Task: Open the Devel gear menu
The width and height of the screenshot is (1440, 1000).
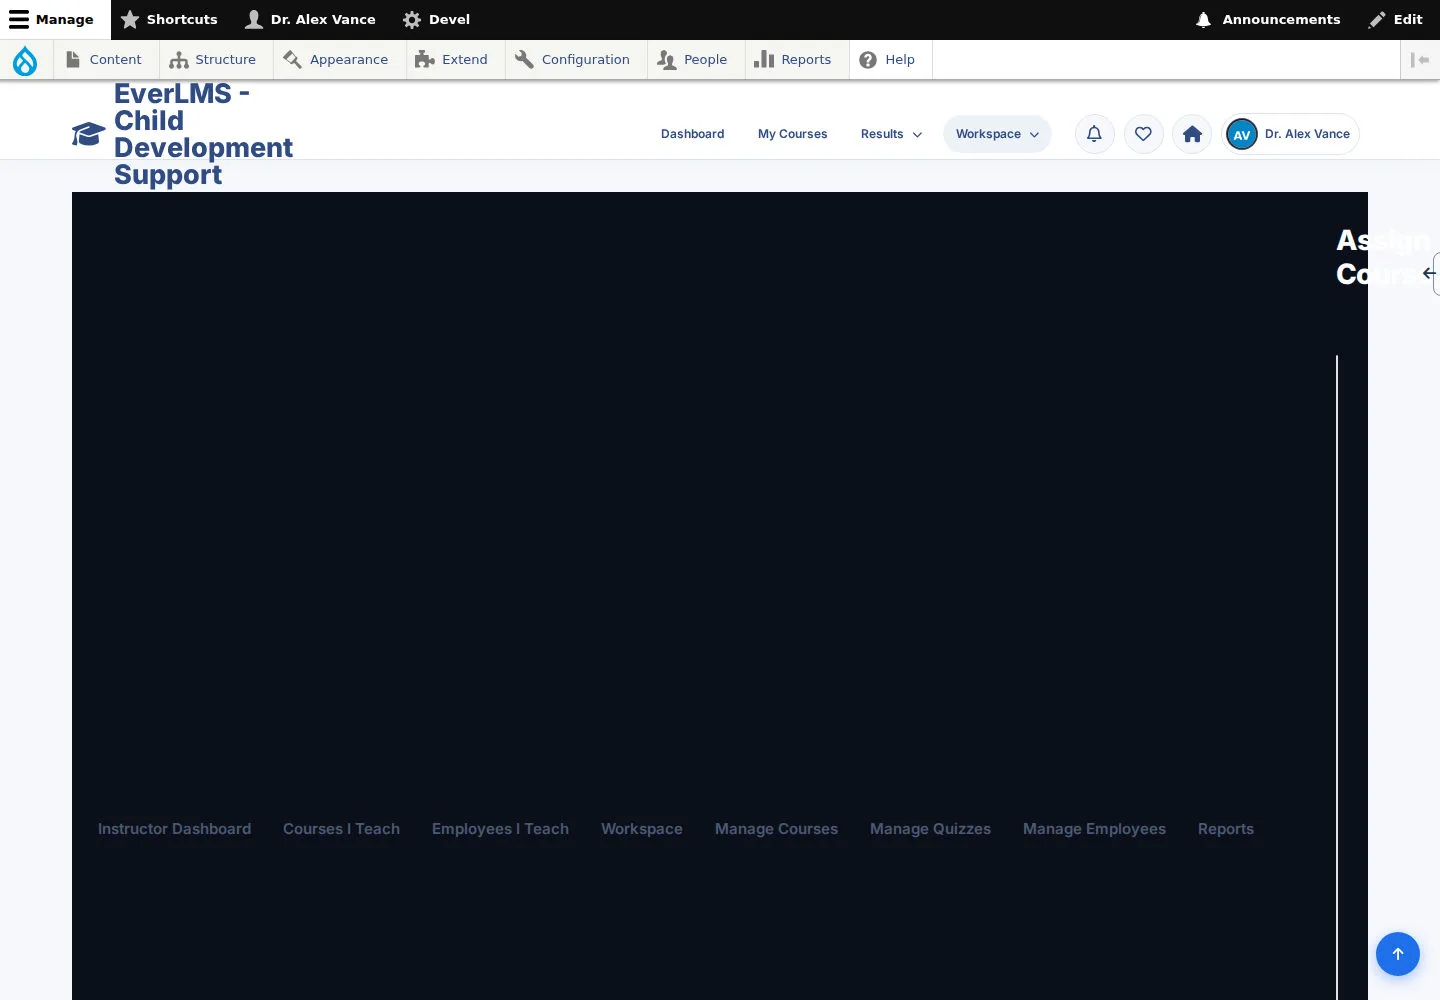Action: [x=436, y=20]
